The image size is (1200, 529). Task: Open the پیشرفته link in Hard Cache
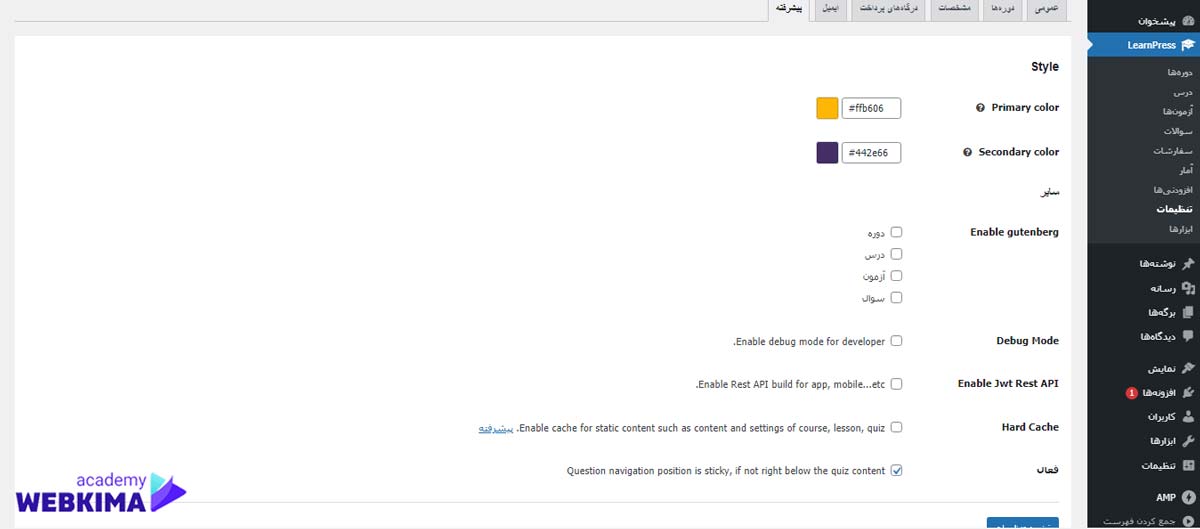[495, 428]
